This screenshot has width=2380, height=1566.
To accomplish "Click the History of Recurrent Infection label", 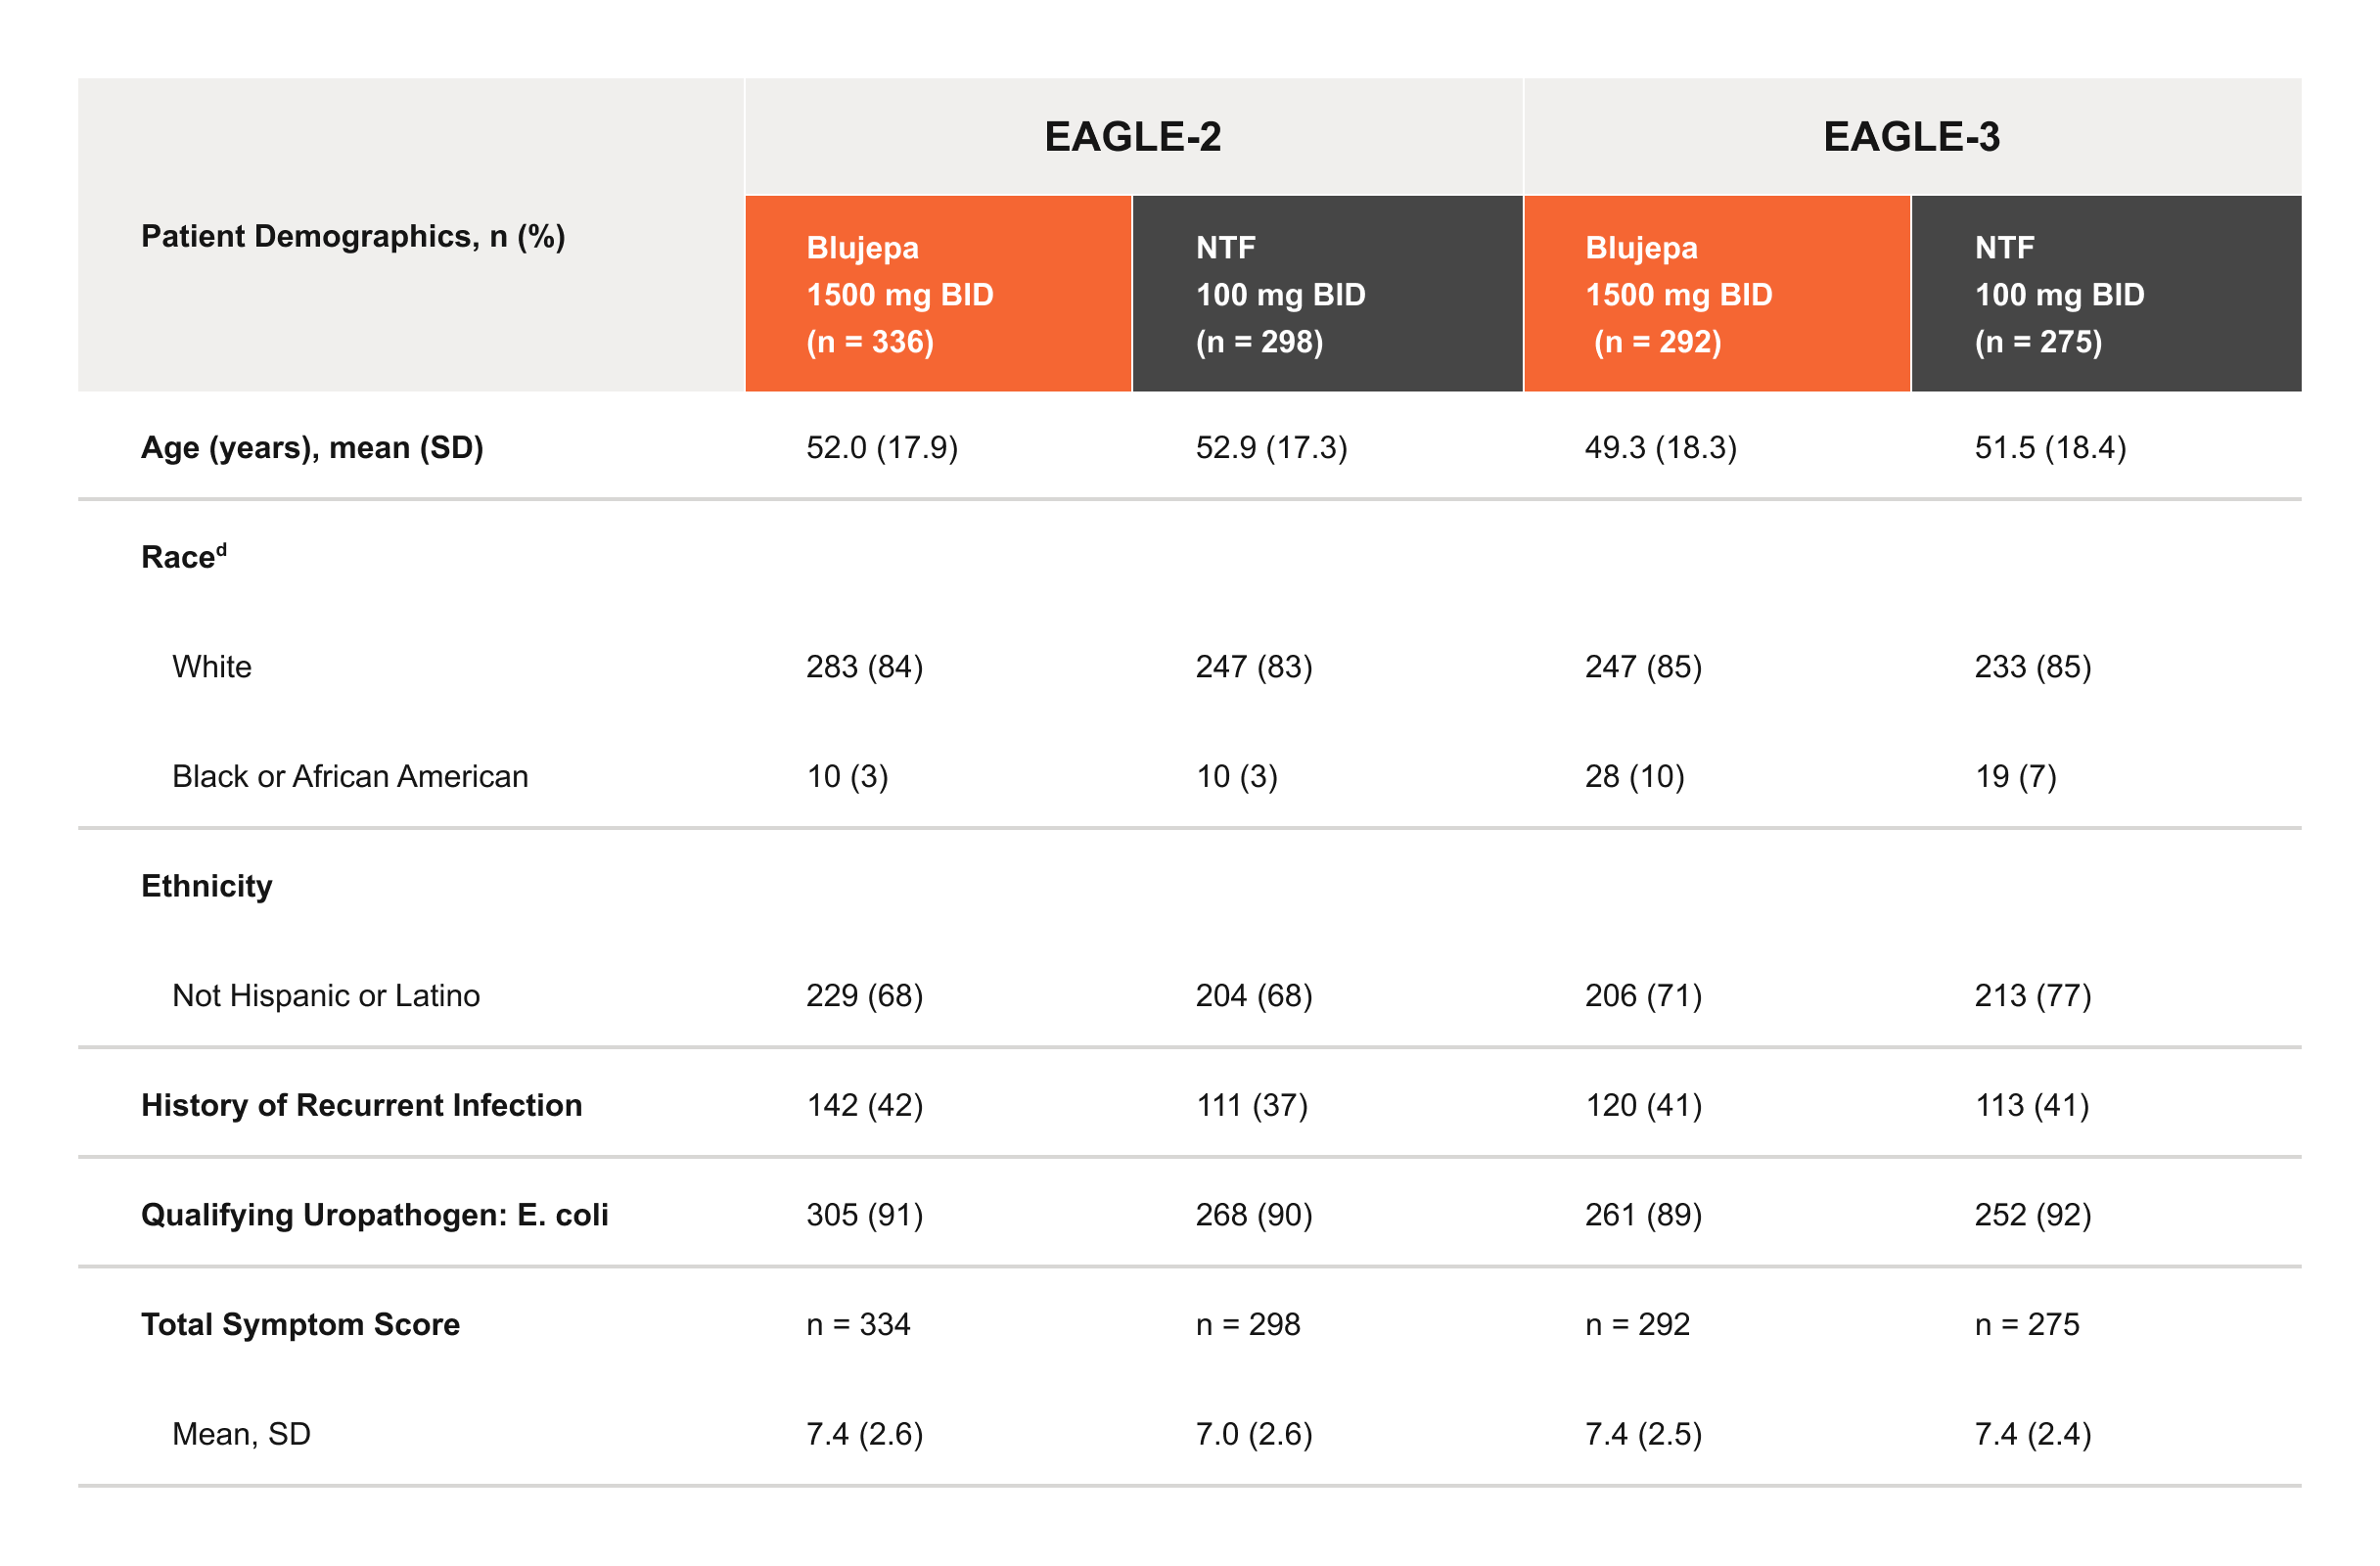I will pyautogui.click(x=362, y=1106).
